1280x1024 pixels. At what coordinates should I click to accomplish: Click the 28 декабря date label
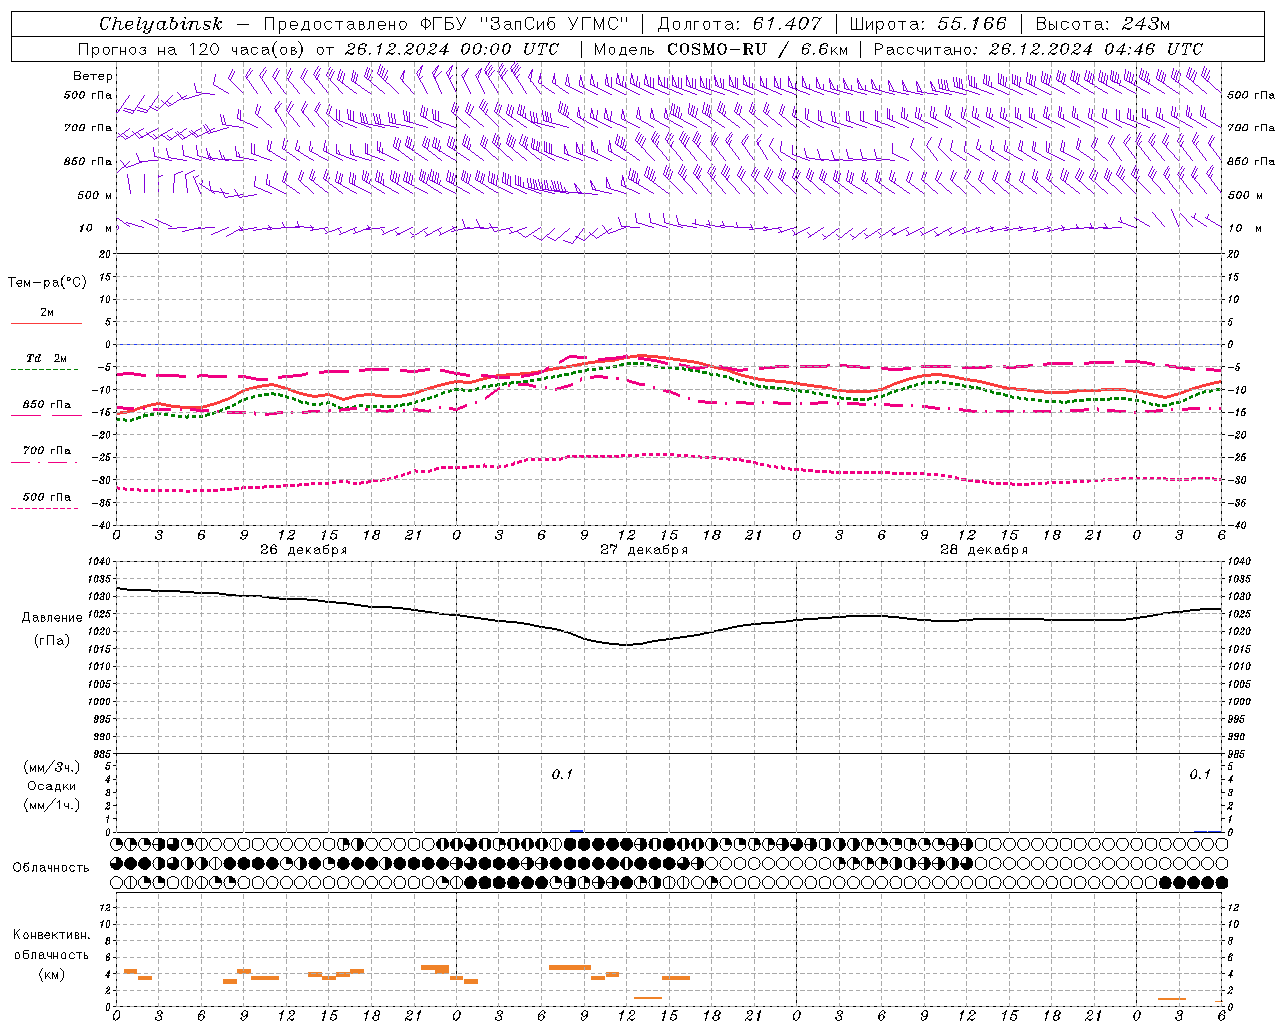click(x=984, y=550)
